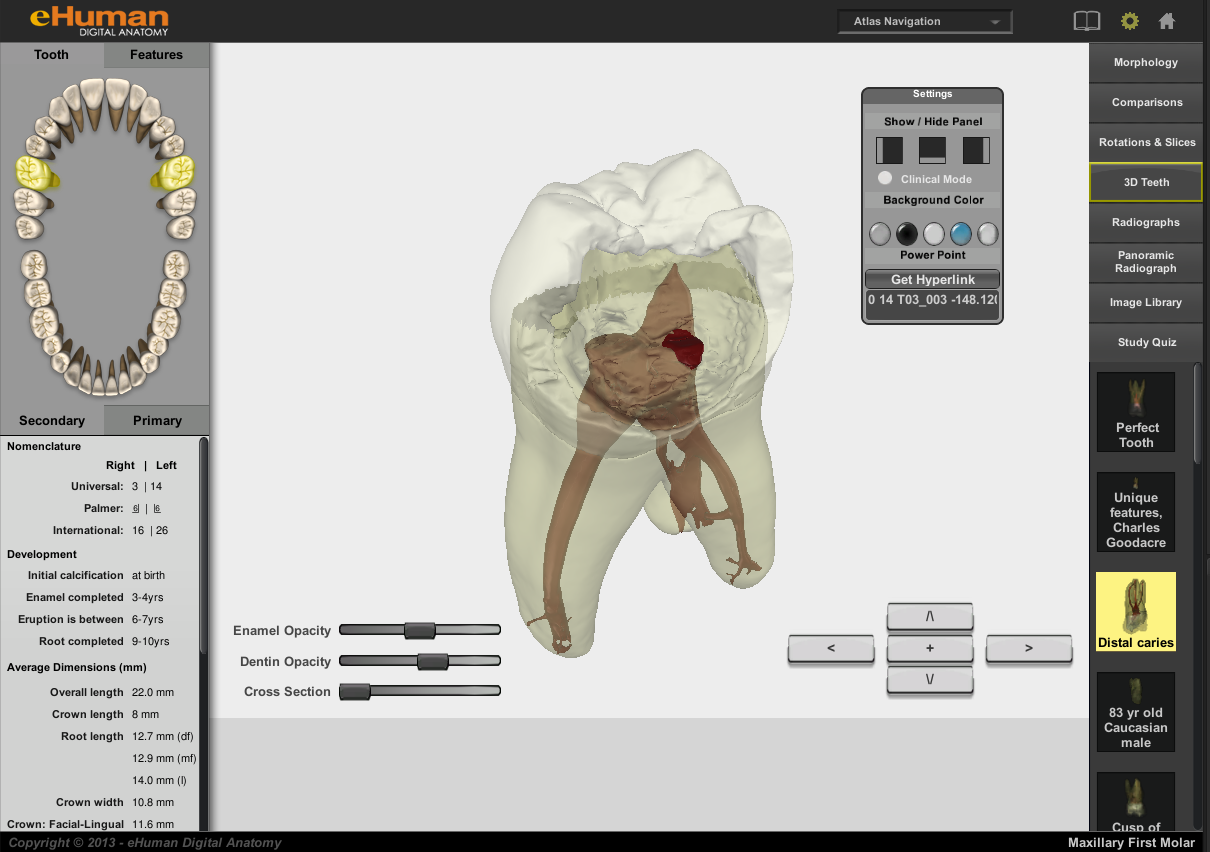The height and width of the screenshot is (852, 1210).
Task: Choose the blue background color swatch
Action: click(x=961, y=234)
